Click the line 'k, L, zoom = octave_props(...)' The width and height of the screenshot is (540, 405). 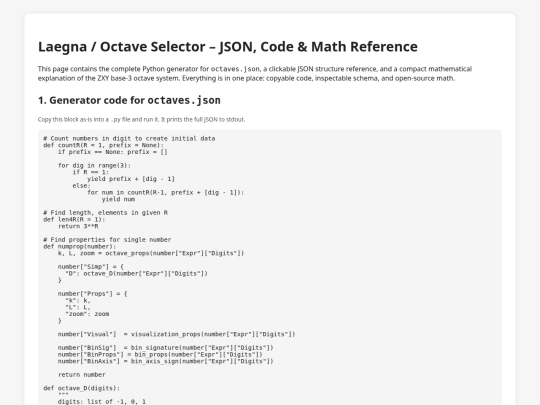(x=151, y=253)
